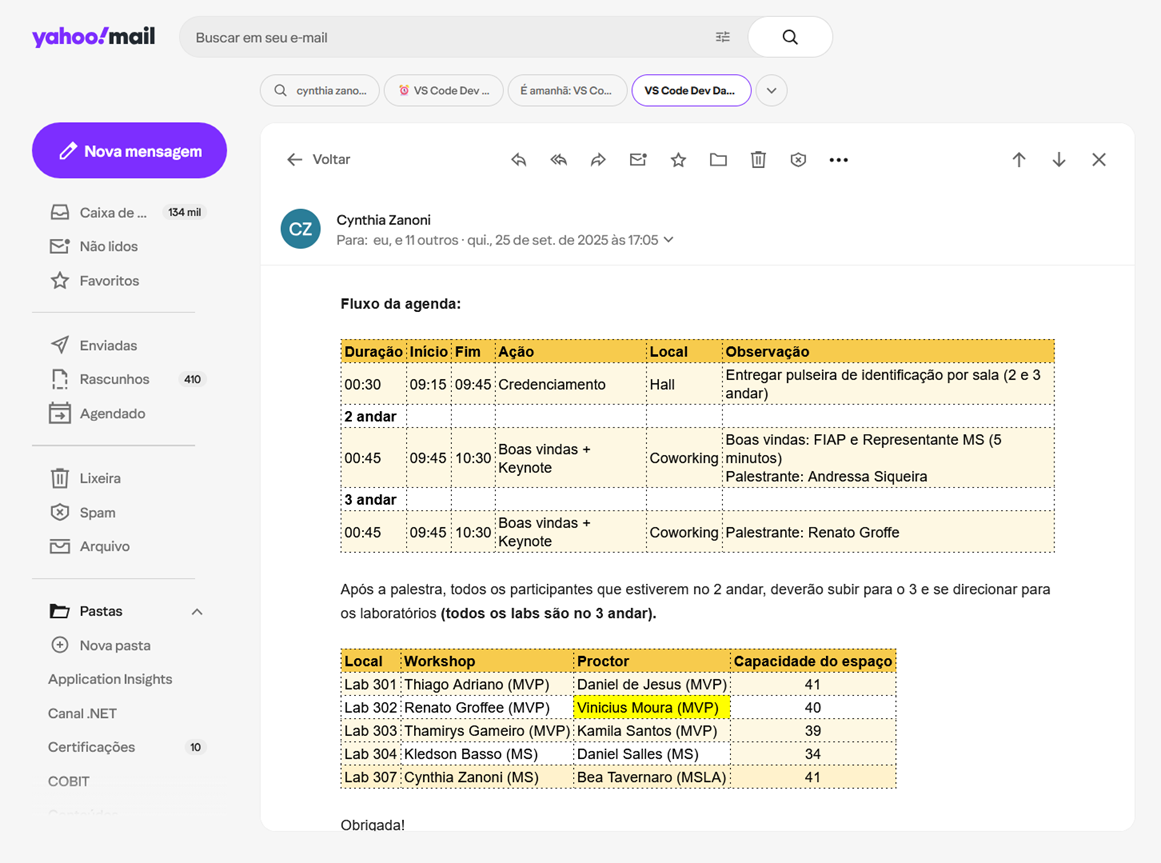
Task: Move message to a folder icon
Action: pyautogui.click(x=718, y=160)
